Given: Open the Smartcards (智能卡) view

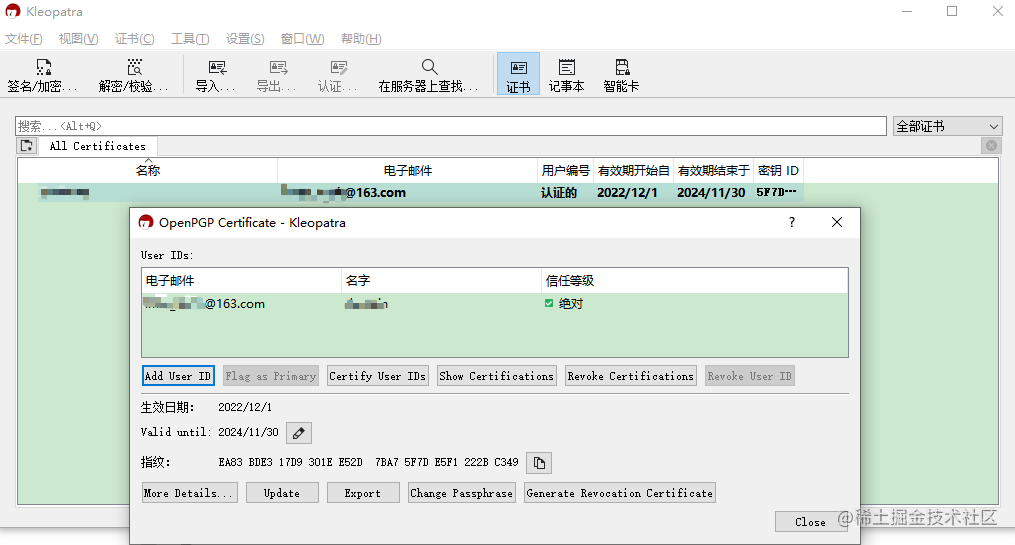Looking at the screenshot, I should [x=621, y=75].
